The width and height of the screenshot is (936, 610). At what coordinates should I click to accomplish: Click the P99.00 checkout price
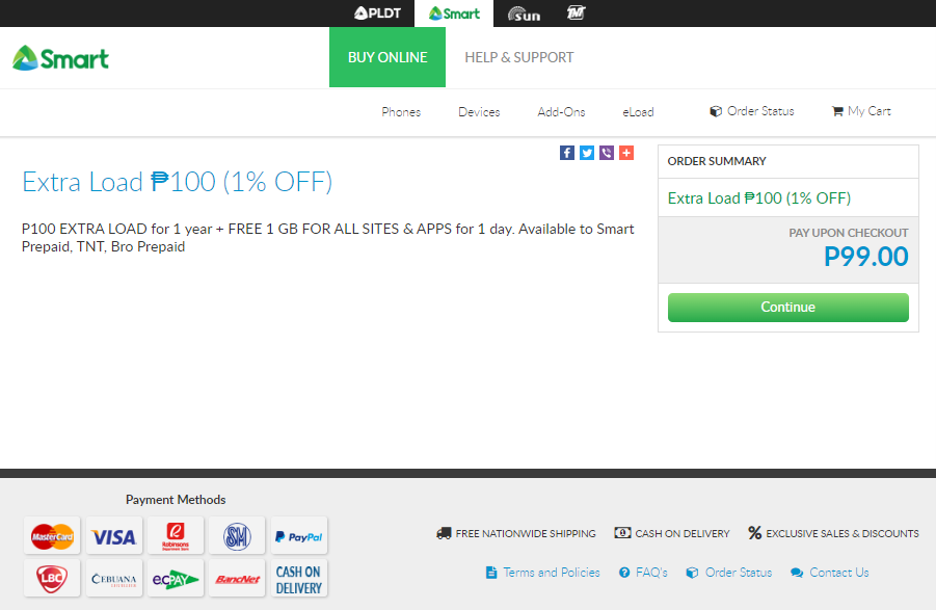coord(866,257)
